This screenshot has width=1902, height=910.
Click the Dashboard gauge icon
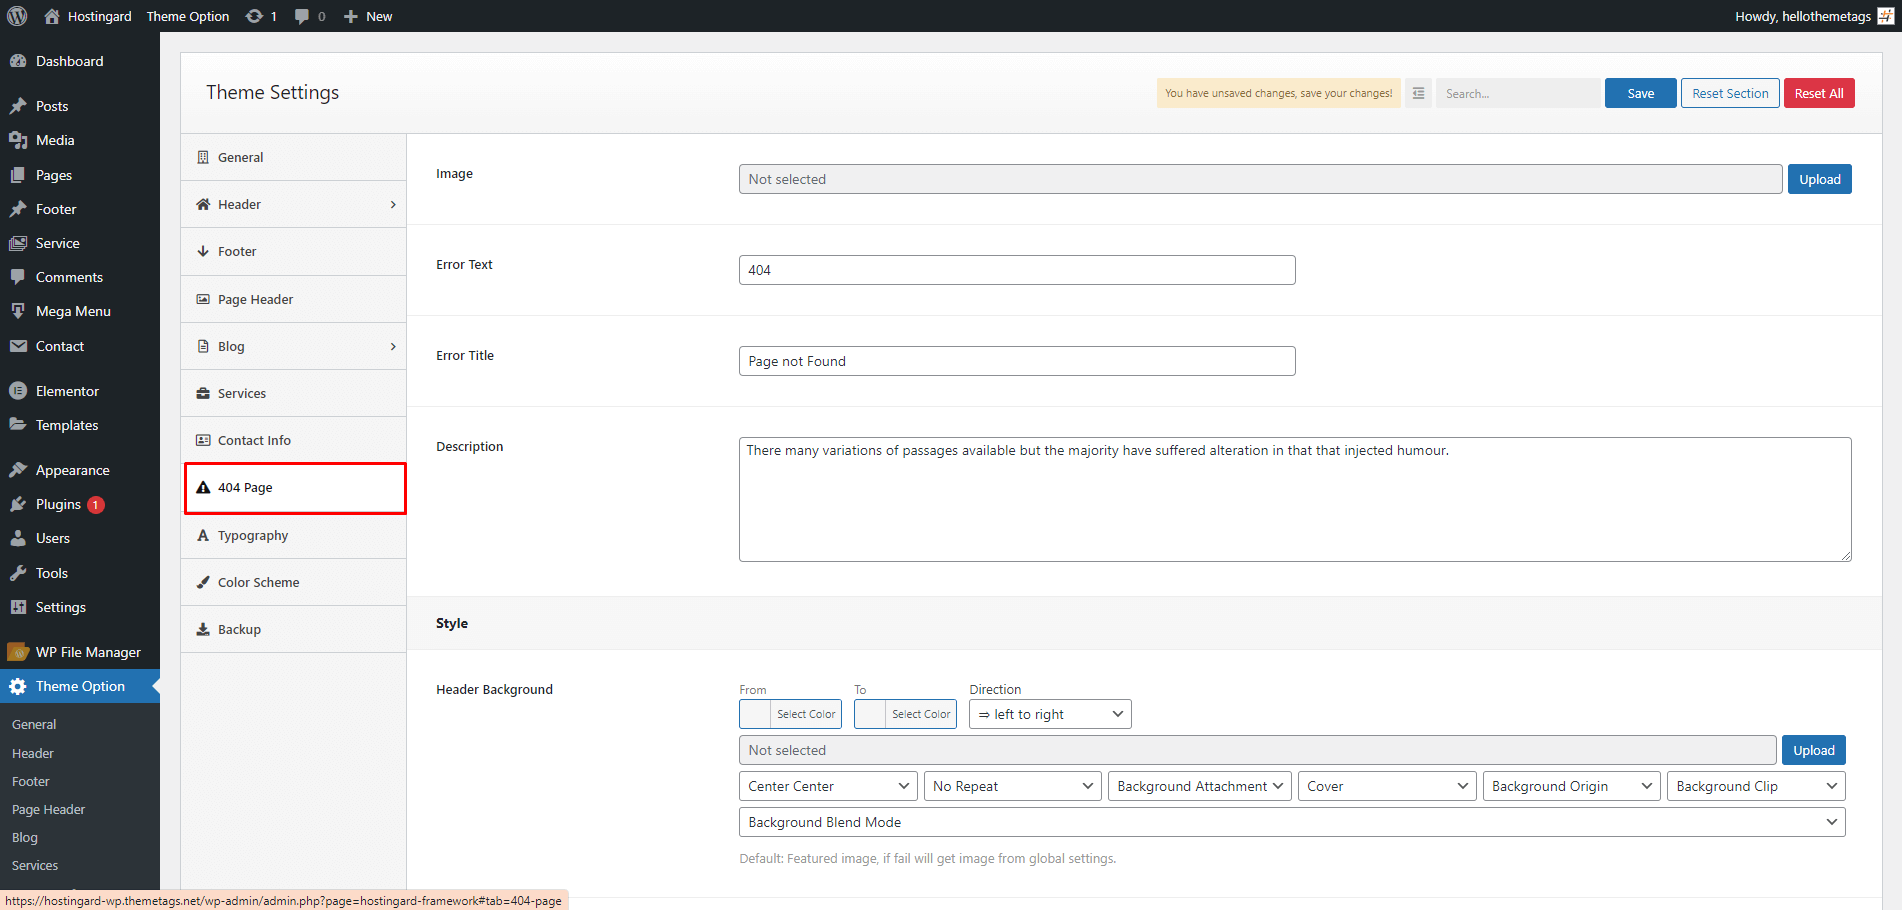coord(18,61)
